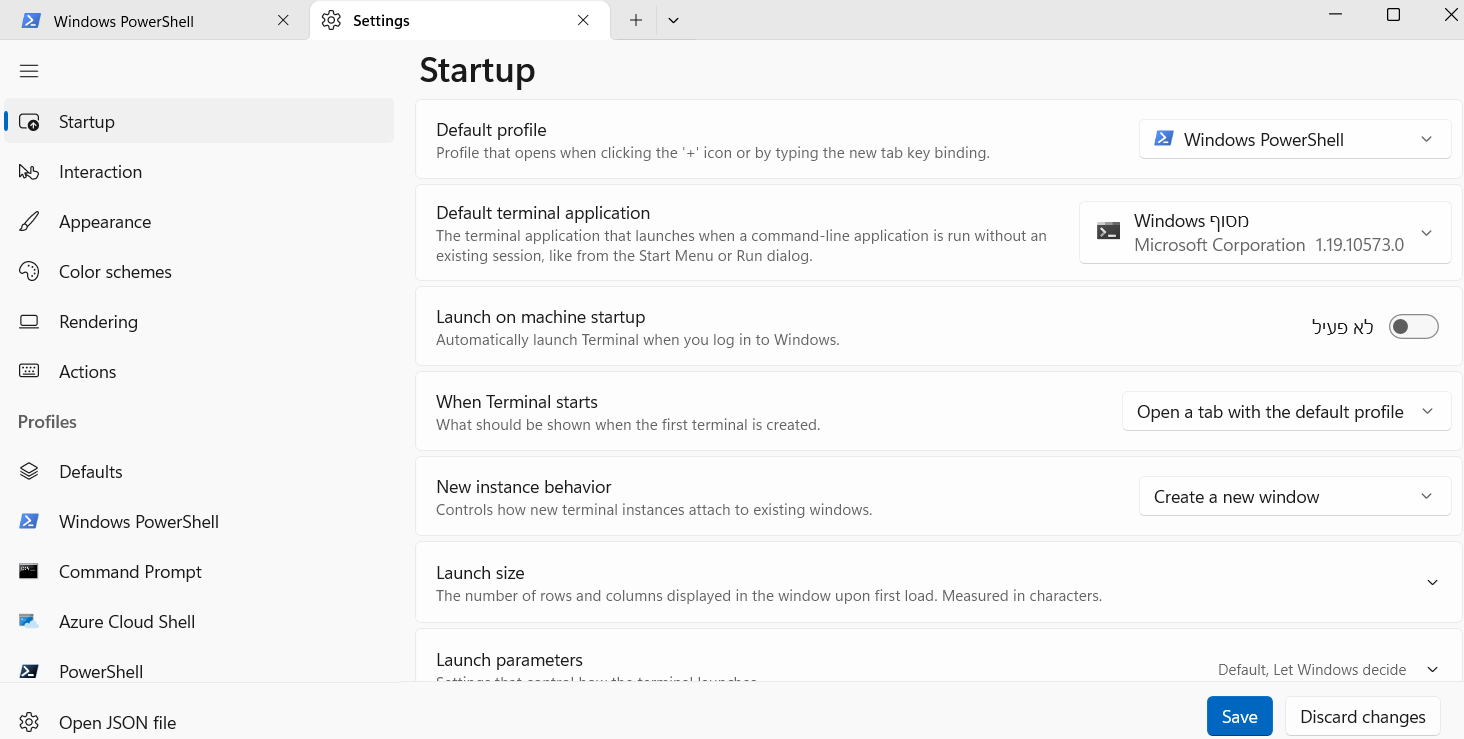Open the New instance behavior dropdown
This screenshot has height=739, width=1464.
[1295, 497]
